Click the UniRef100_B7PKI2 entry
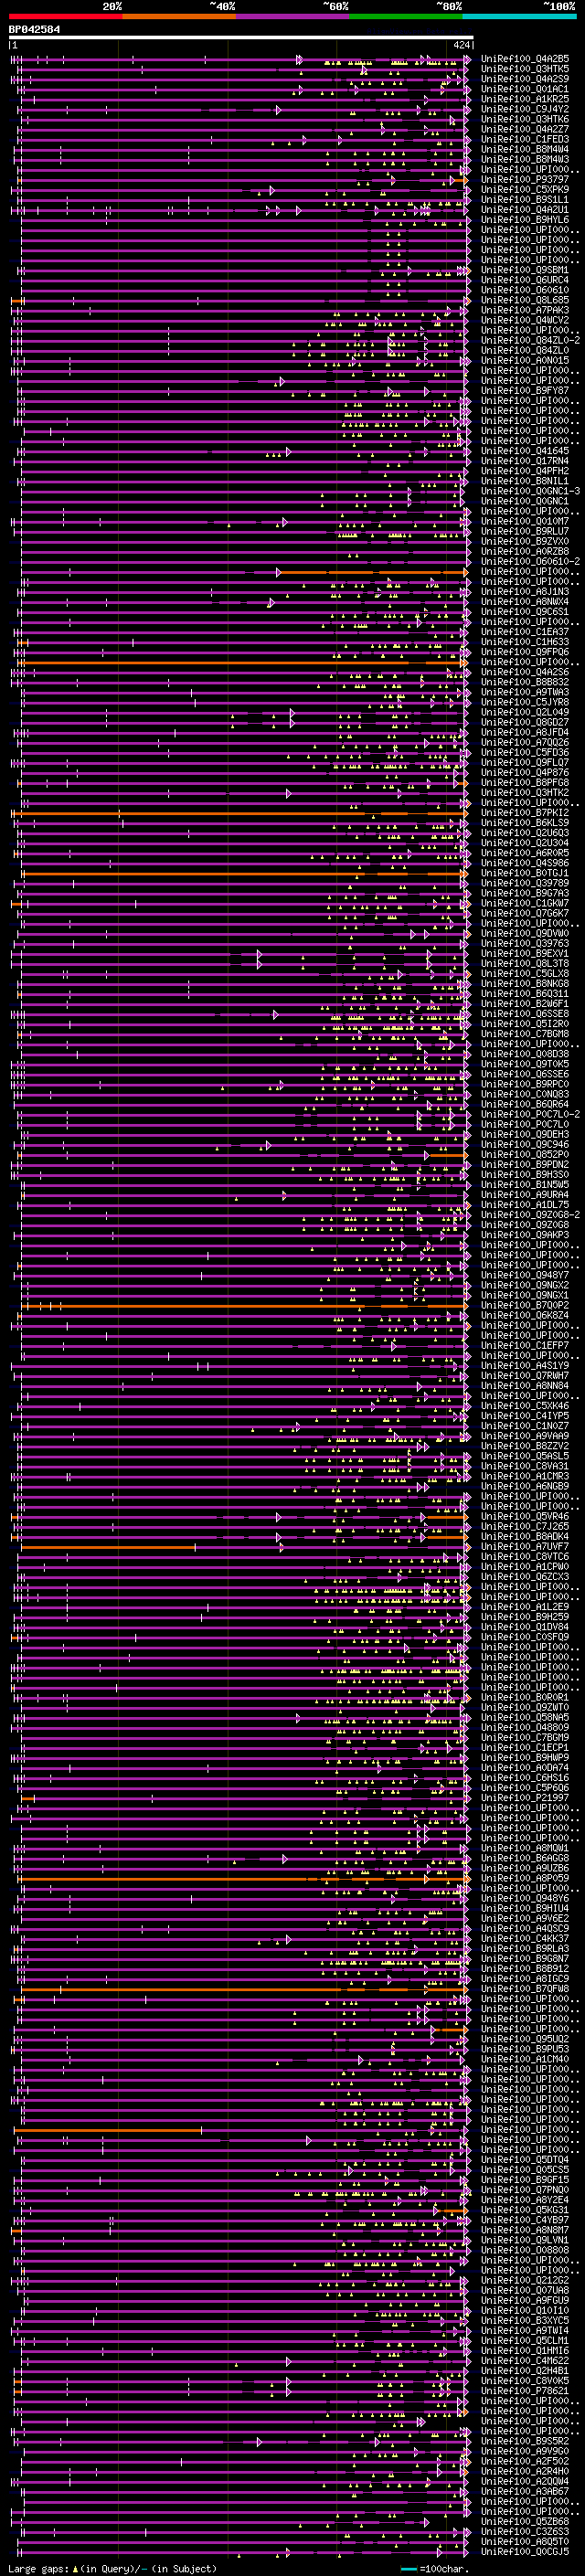The height and width of the screenshot is (2576, 585). (x=525, y=812)
